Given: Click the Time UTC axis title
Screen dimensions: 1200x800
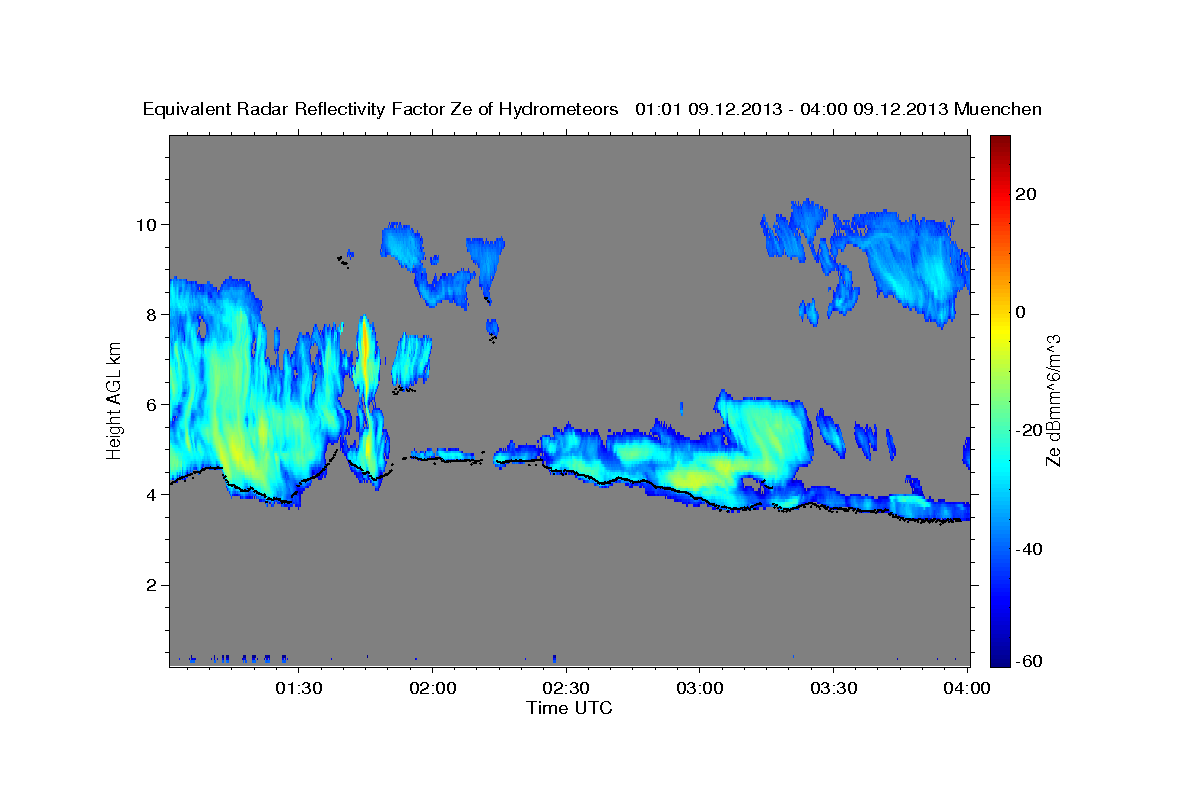Looking at the screenshot, I should point(569,708).
